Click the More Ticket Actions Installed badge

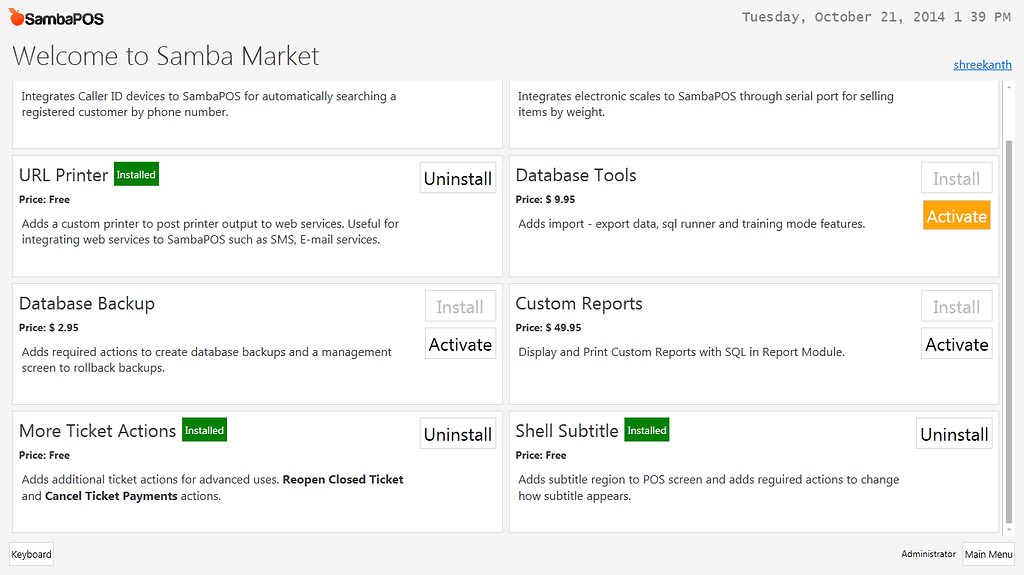[204, 431]
